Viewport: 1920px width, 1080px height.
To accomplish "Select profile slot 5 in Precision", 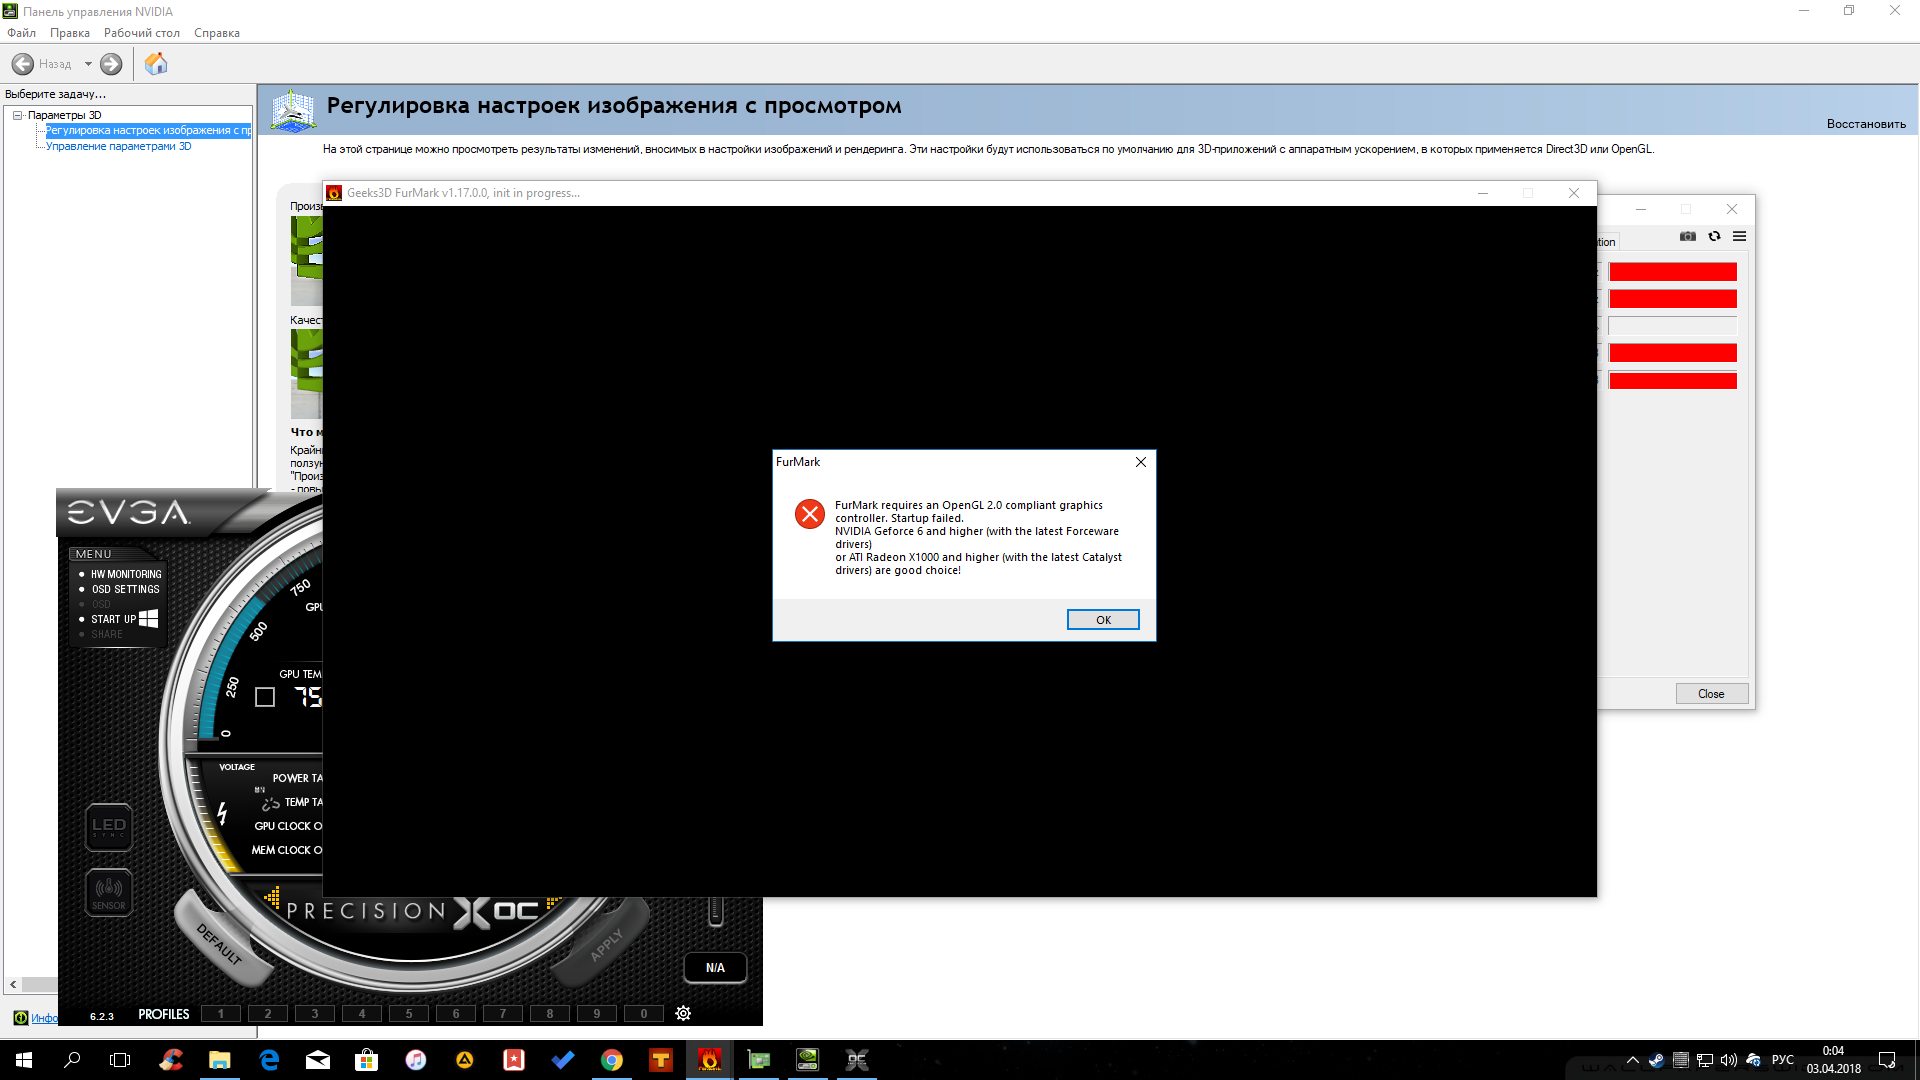I will pos(408,1013).
